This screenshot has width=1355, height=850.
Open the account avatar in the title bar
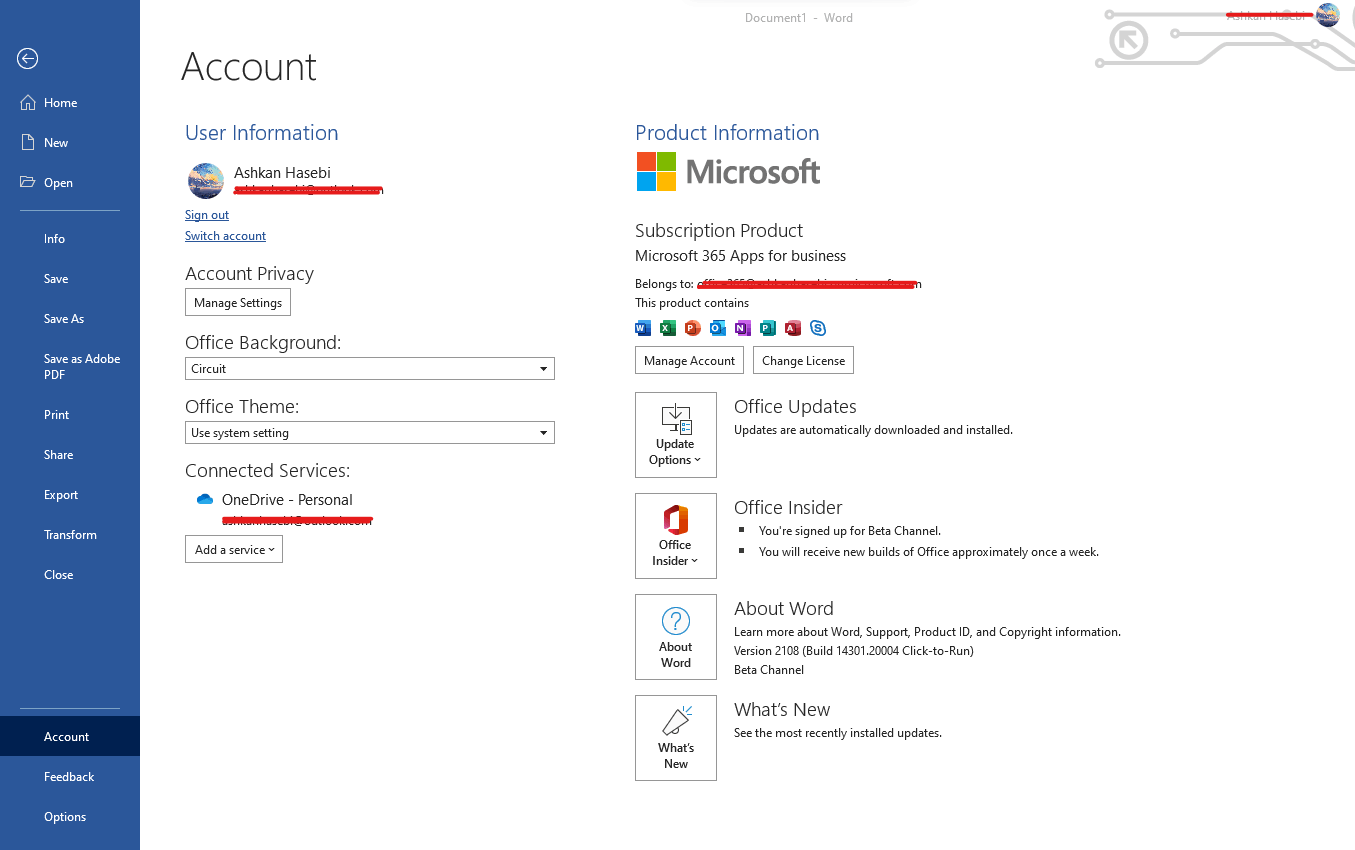point(1328,15)
